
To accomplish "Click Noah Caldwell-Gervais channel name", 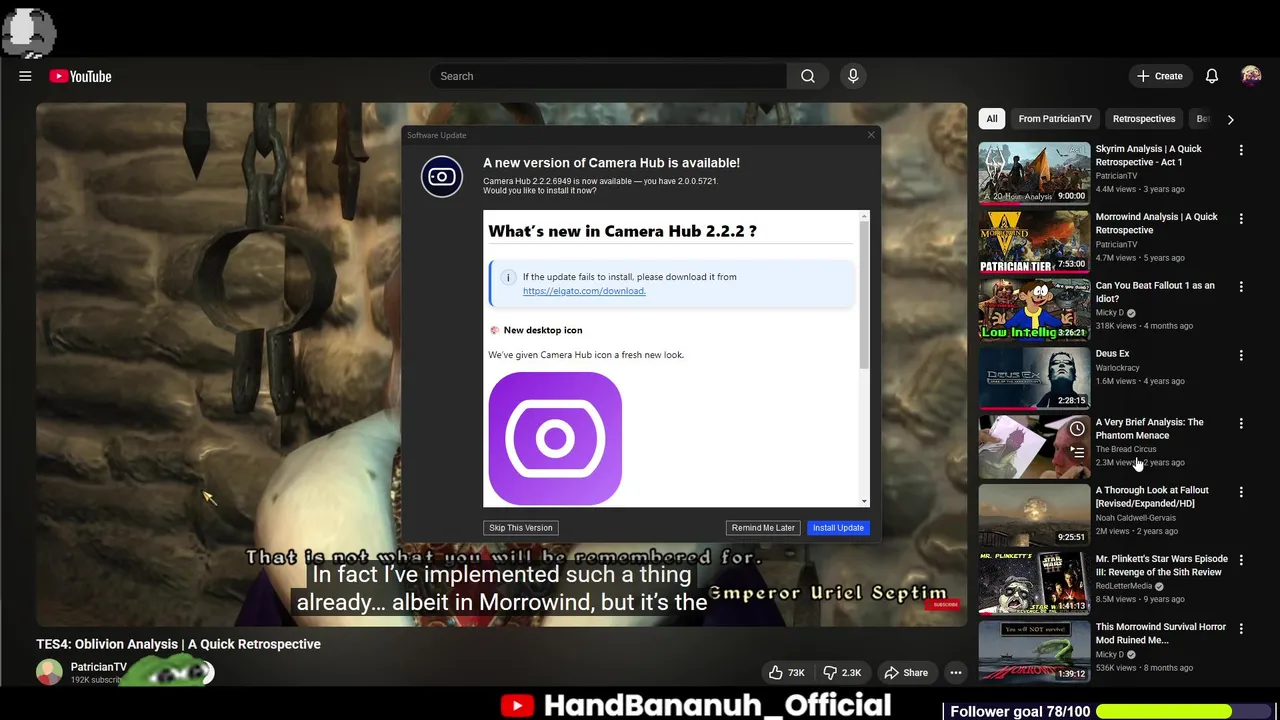I will click(1136, 518).
